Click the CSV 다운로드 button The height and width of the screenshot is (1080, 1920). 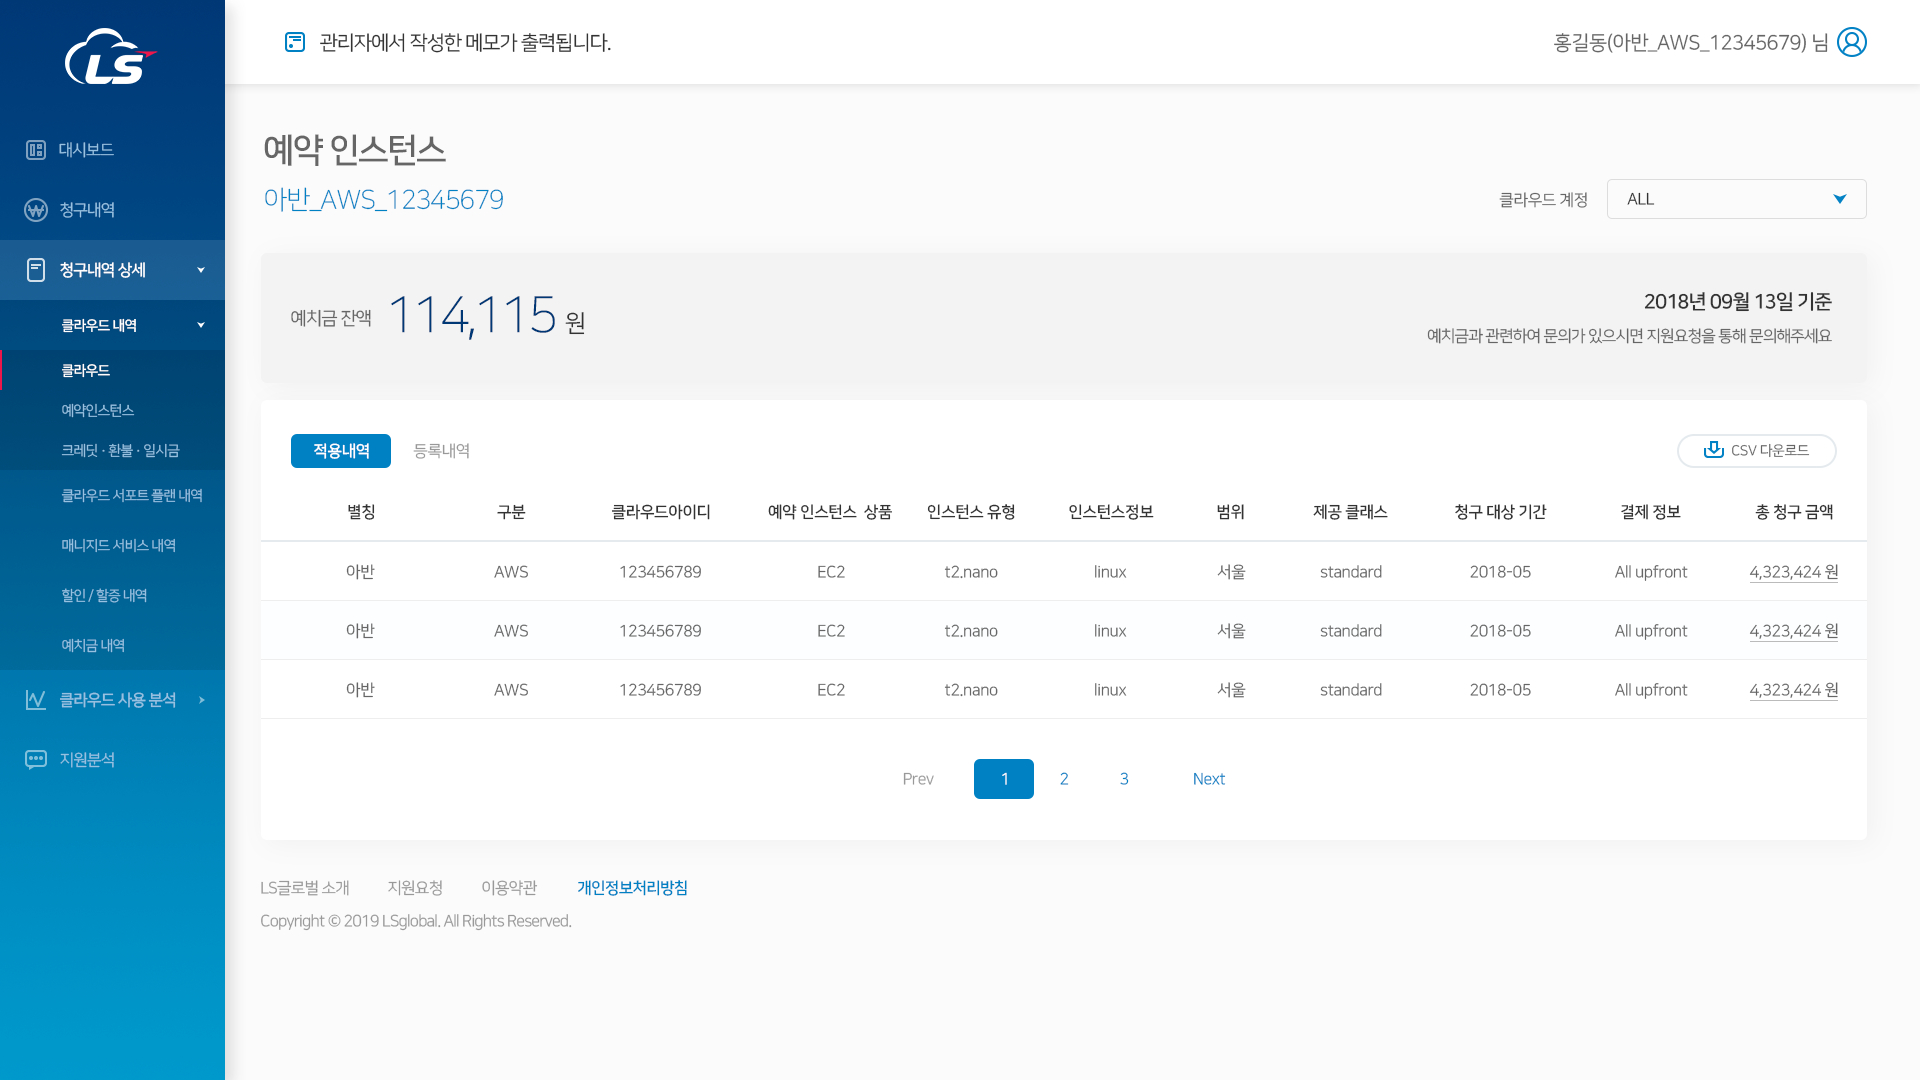coord(1756,450)
